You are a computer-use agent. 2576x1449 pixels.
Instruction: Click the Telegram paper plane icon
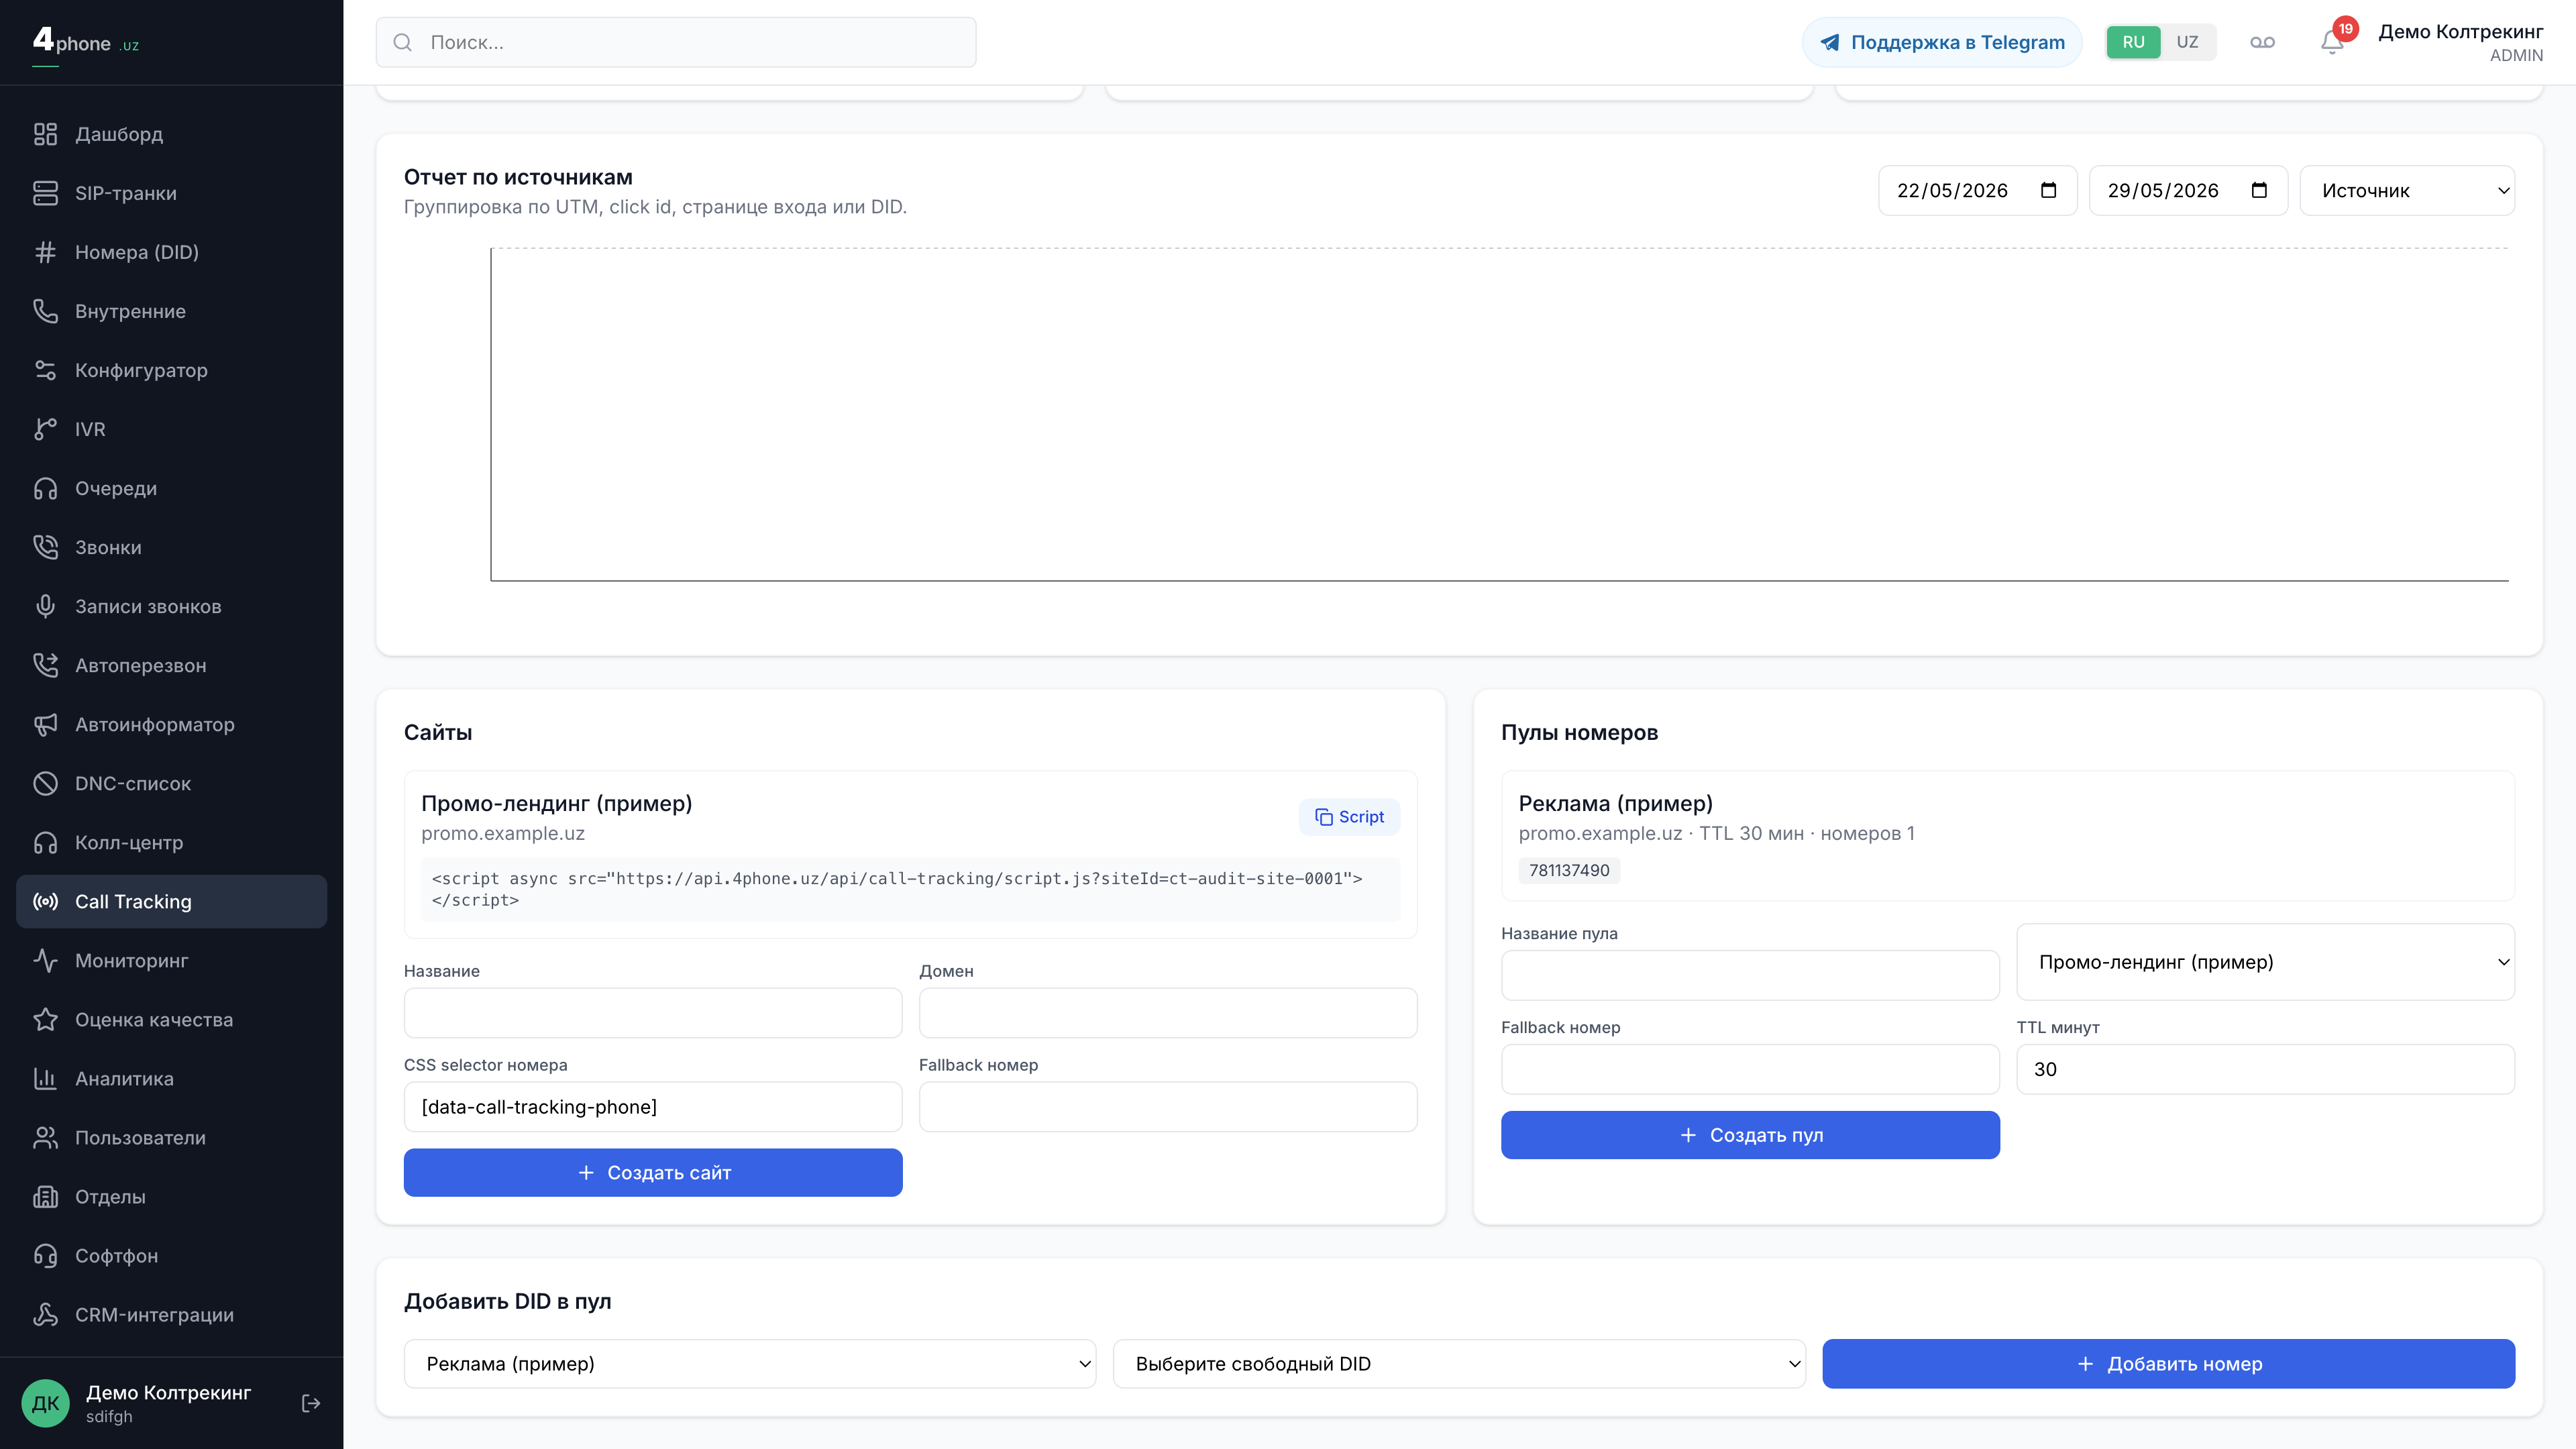pos(1829,42)
